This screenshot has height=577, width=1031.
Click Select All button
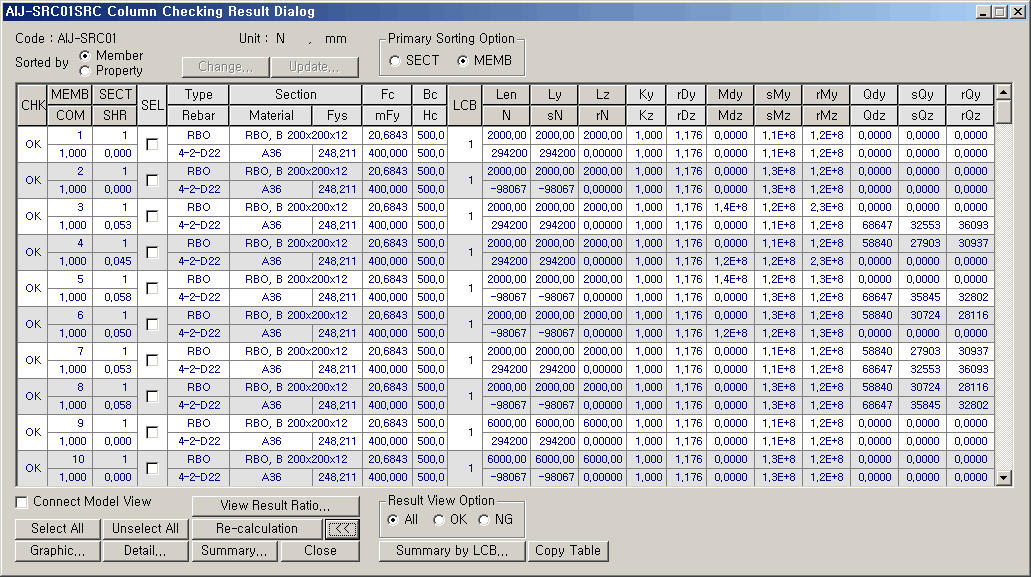coord(57,529)
